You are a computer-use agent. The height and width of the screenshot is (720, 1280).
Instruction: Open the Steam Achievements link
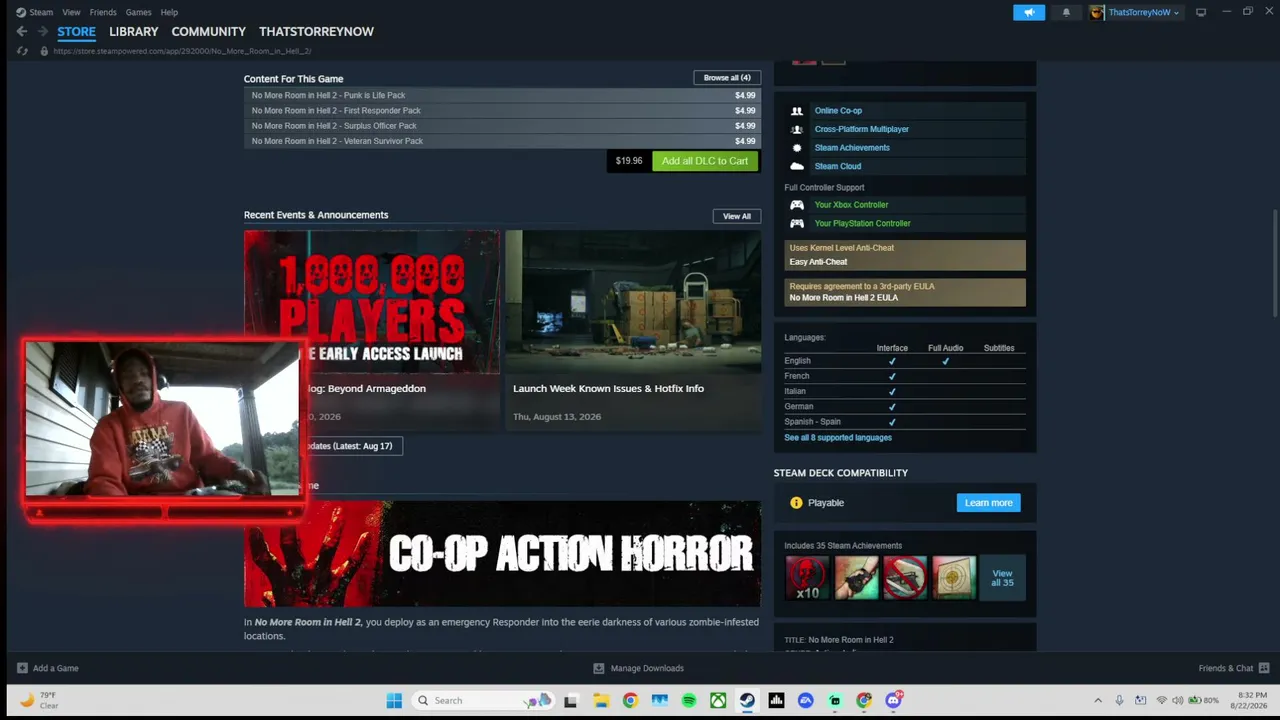click(x=852, y=148)
